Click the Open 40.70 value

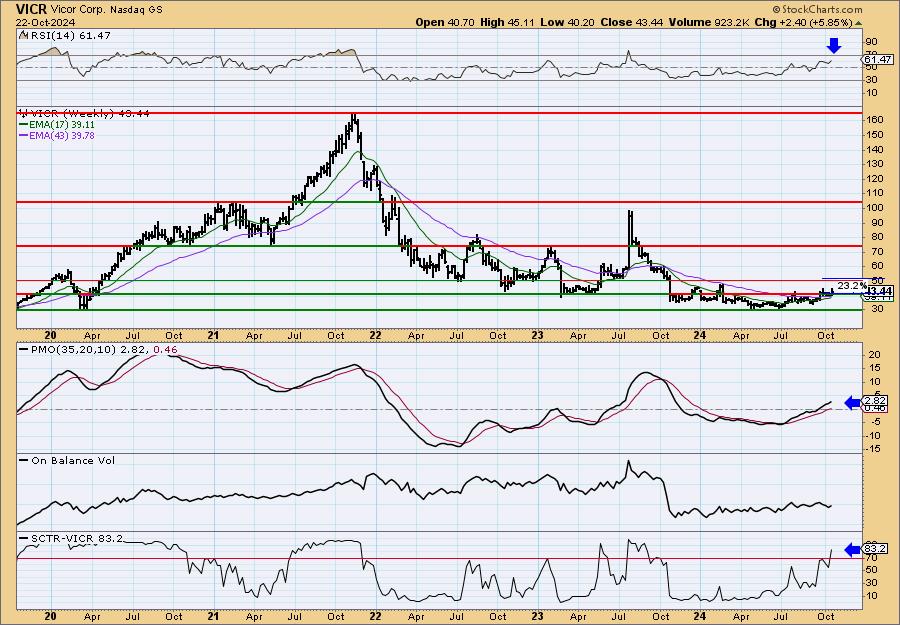tap(445, 22)
